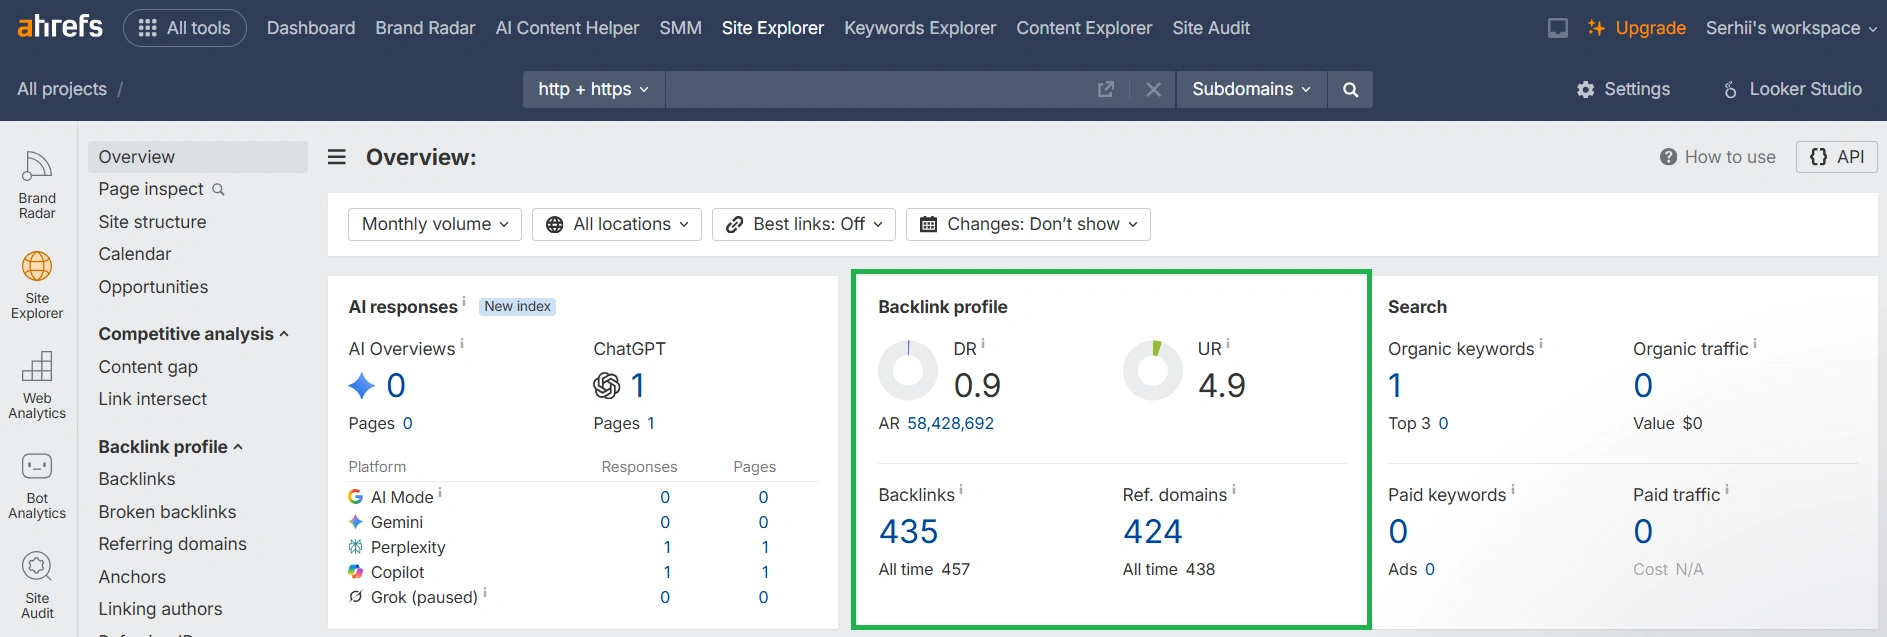Click the Upgrade link
This screenshot has width=1887, height=637.
coord(1636,28)
